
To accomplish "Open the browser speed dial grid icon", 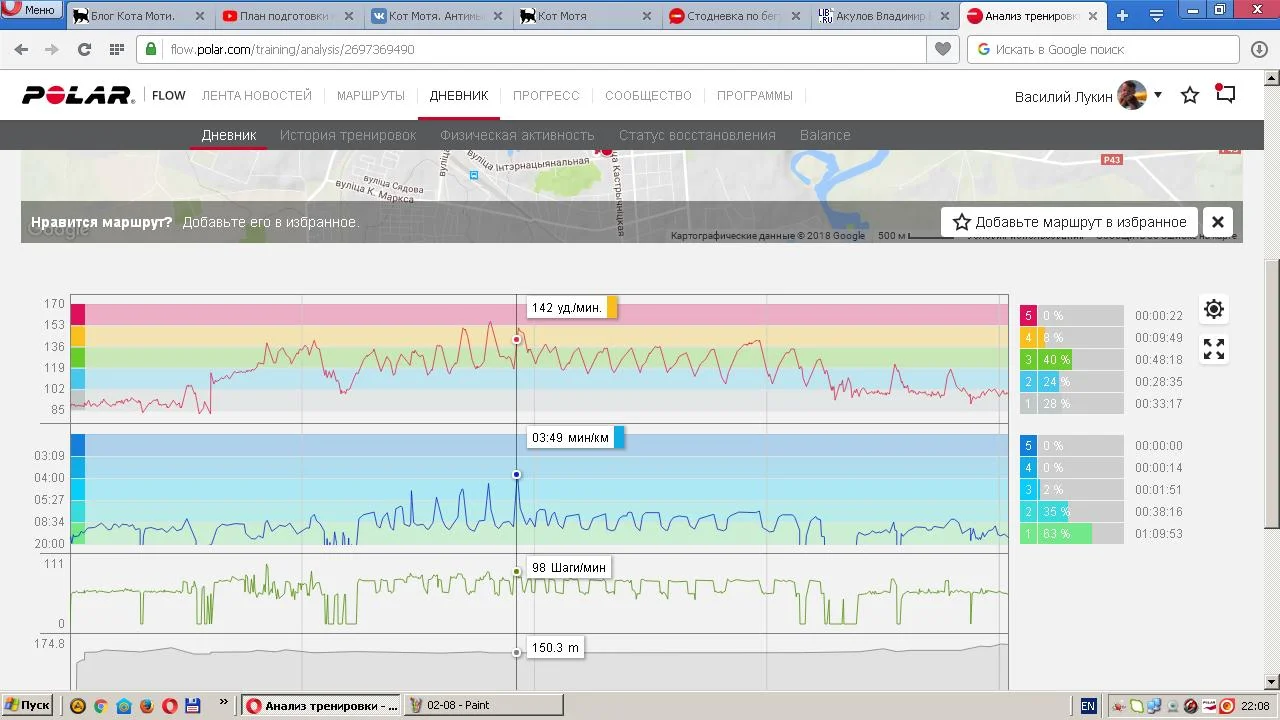I will point(117,49).
